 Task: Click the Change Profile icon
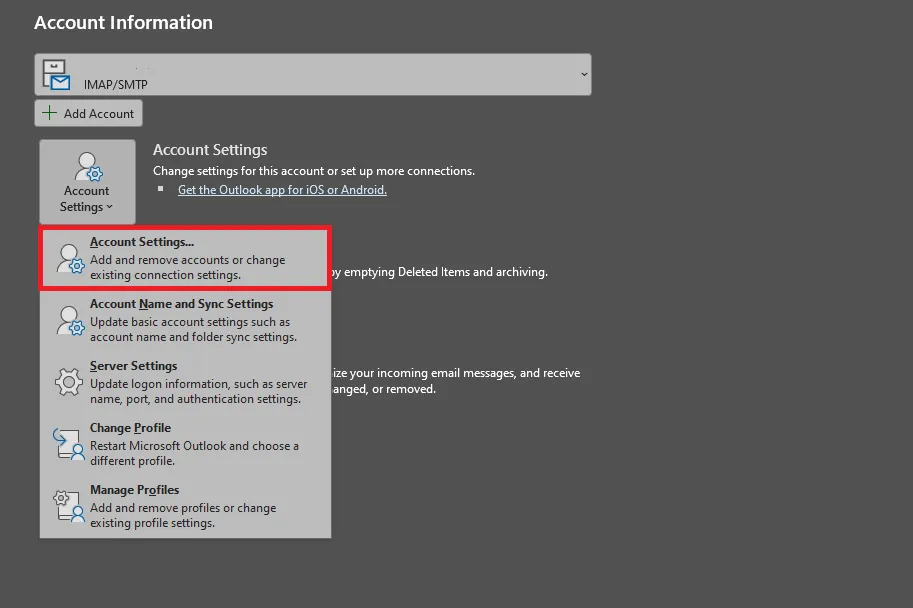[69, 444]
